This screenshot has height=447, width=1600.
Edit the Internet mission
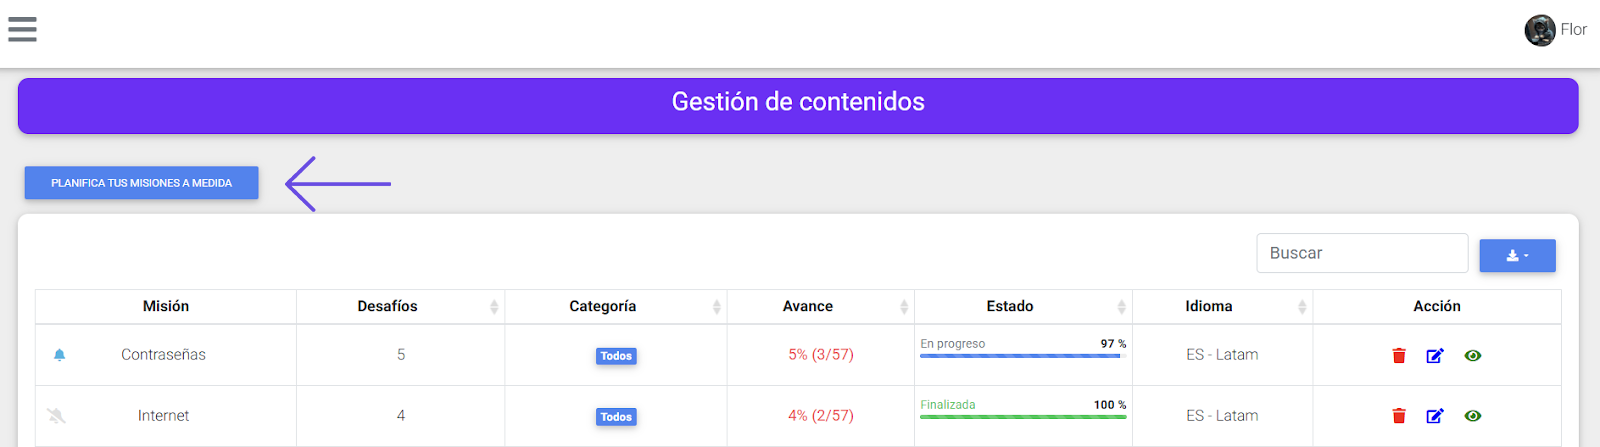click(x=1435, y=416)
